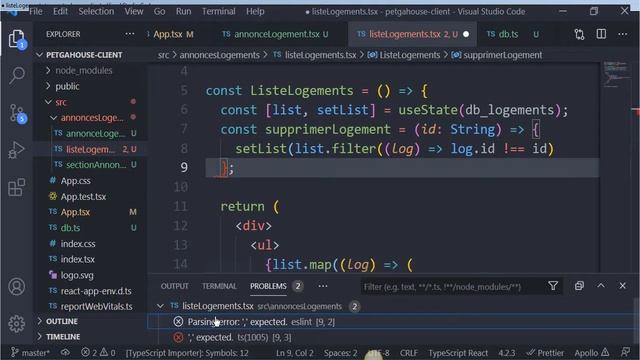Open the View menu
The image size is (640, 360).
pyautogui.click(x=134, y=11)
